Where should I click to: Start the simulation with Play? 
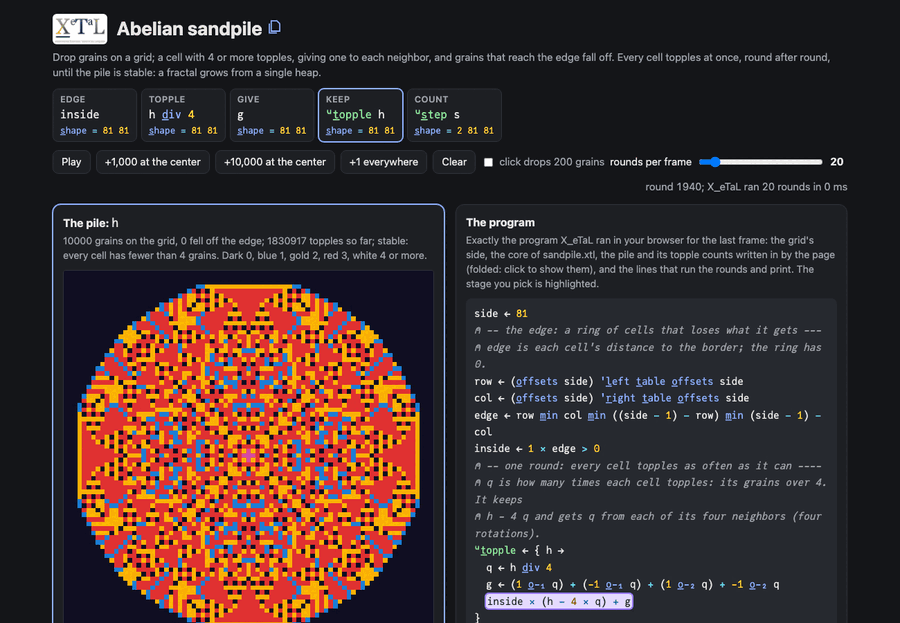click(71, 162)
